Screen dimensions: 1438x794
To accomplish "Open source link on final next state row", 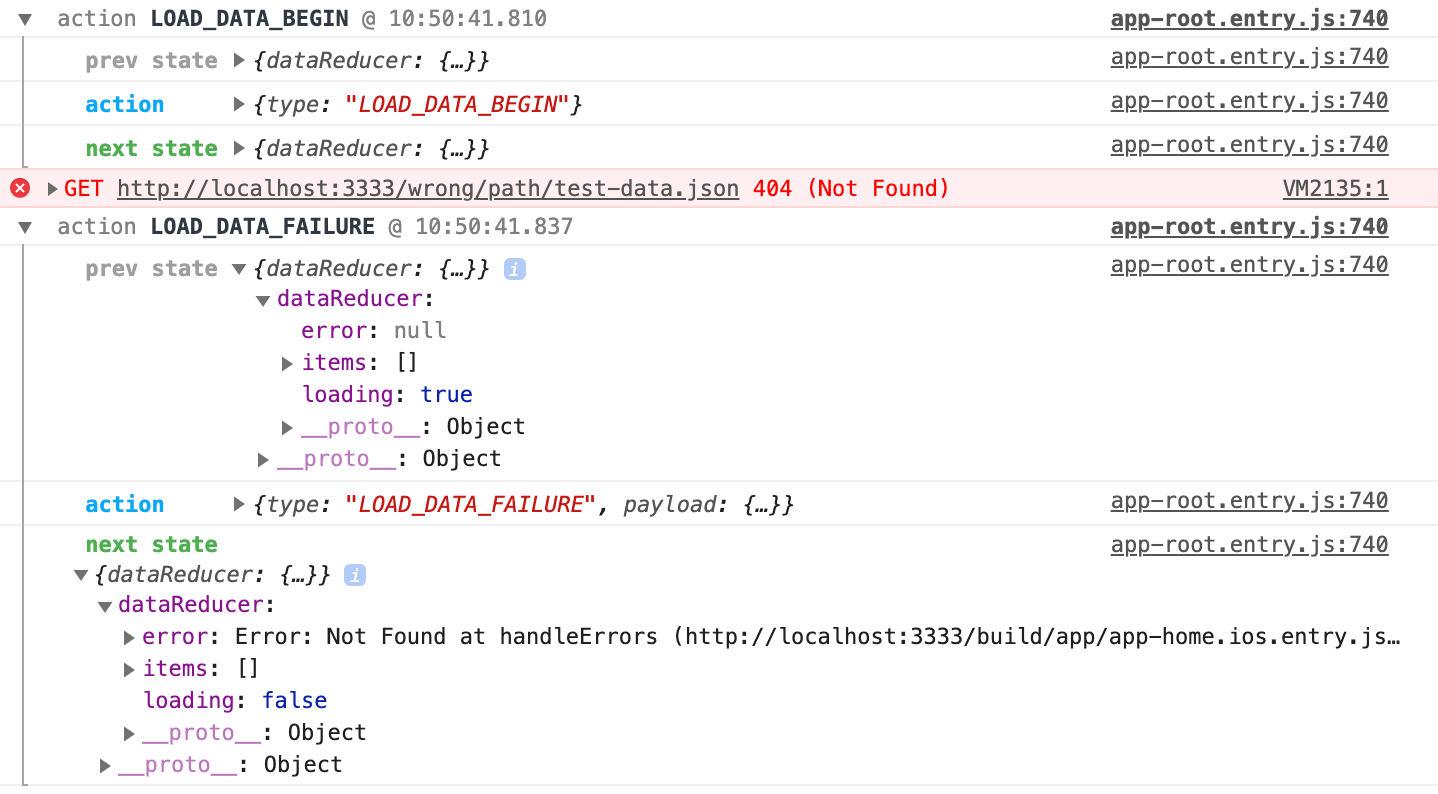I will coord(1249,544).
